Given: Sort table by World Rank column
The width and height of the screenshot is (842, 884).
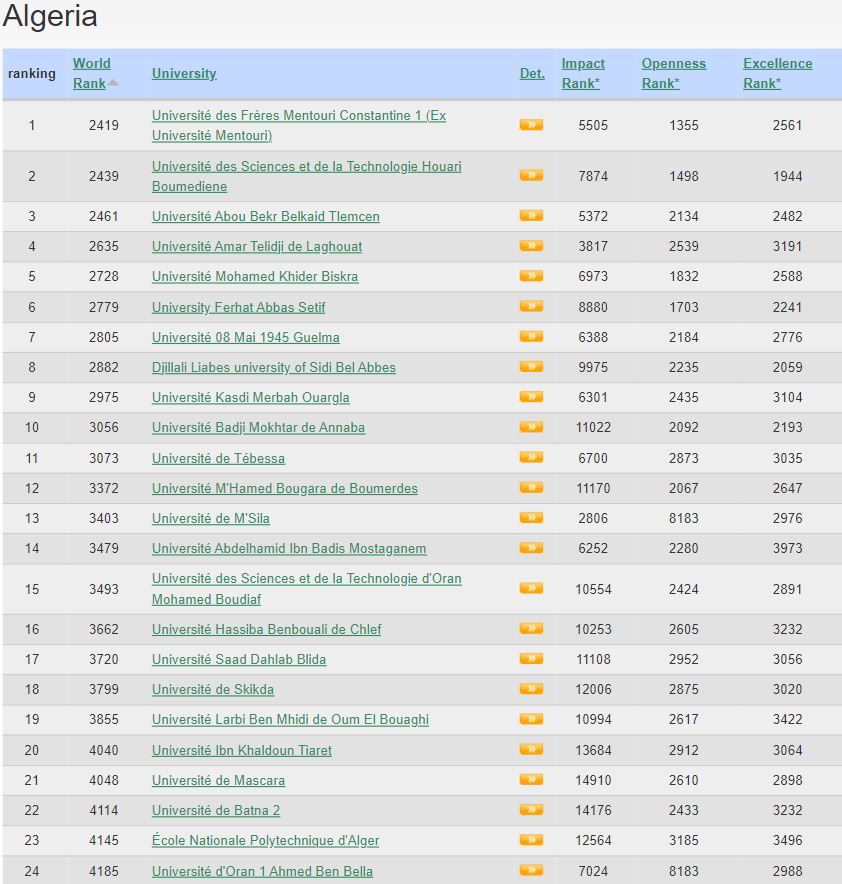Looking at the screenshot, I should [x=92, y=73].
